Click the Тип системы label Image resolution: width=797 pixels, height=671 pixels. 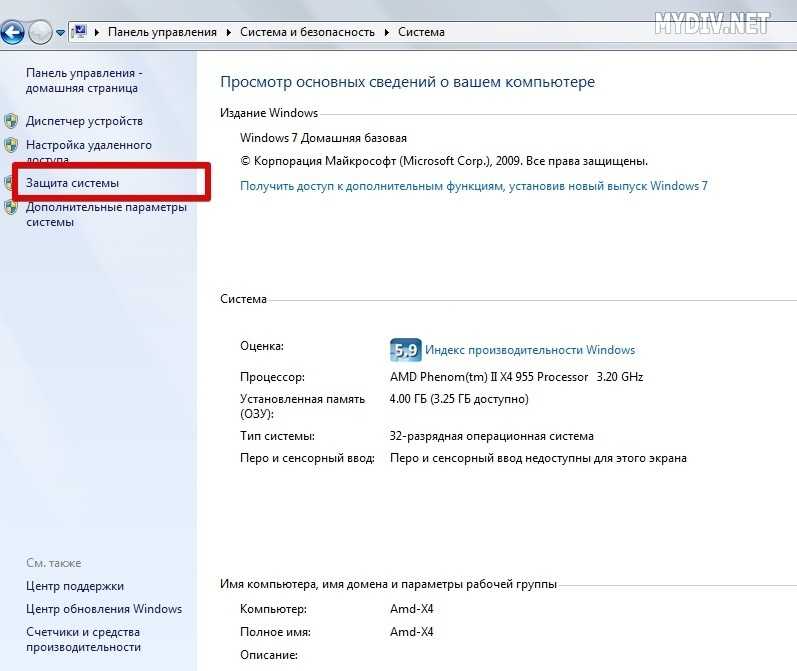(278, 436)
